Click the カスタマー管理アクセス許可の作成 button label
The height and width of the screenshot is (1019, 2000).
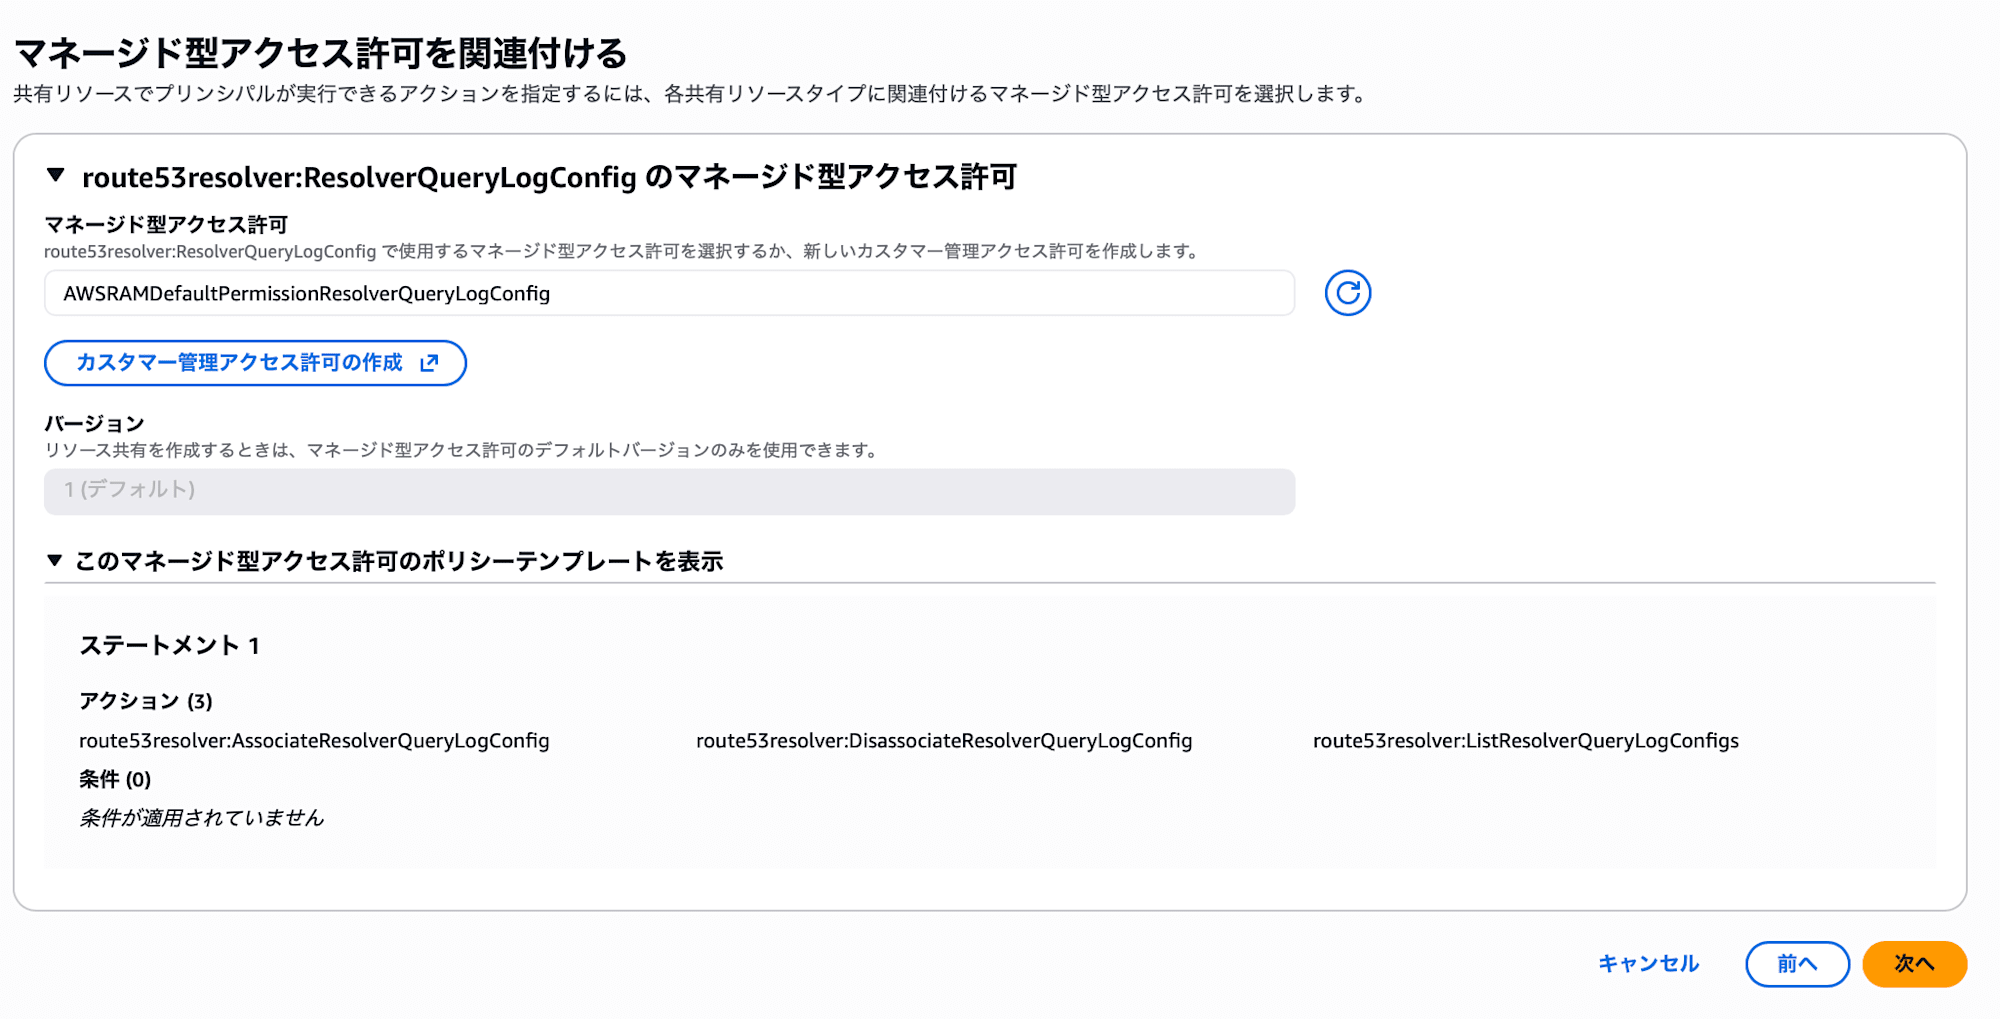(239, 363)
